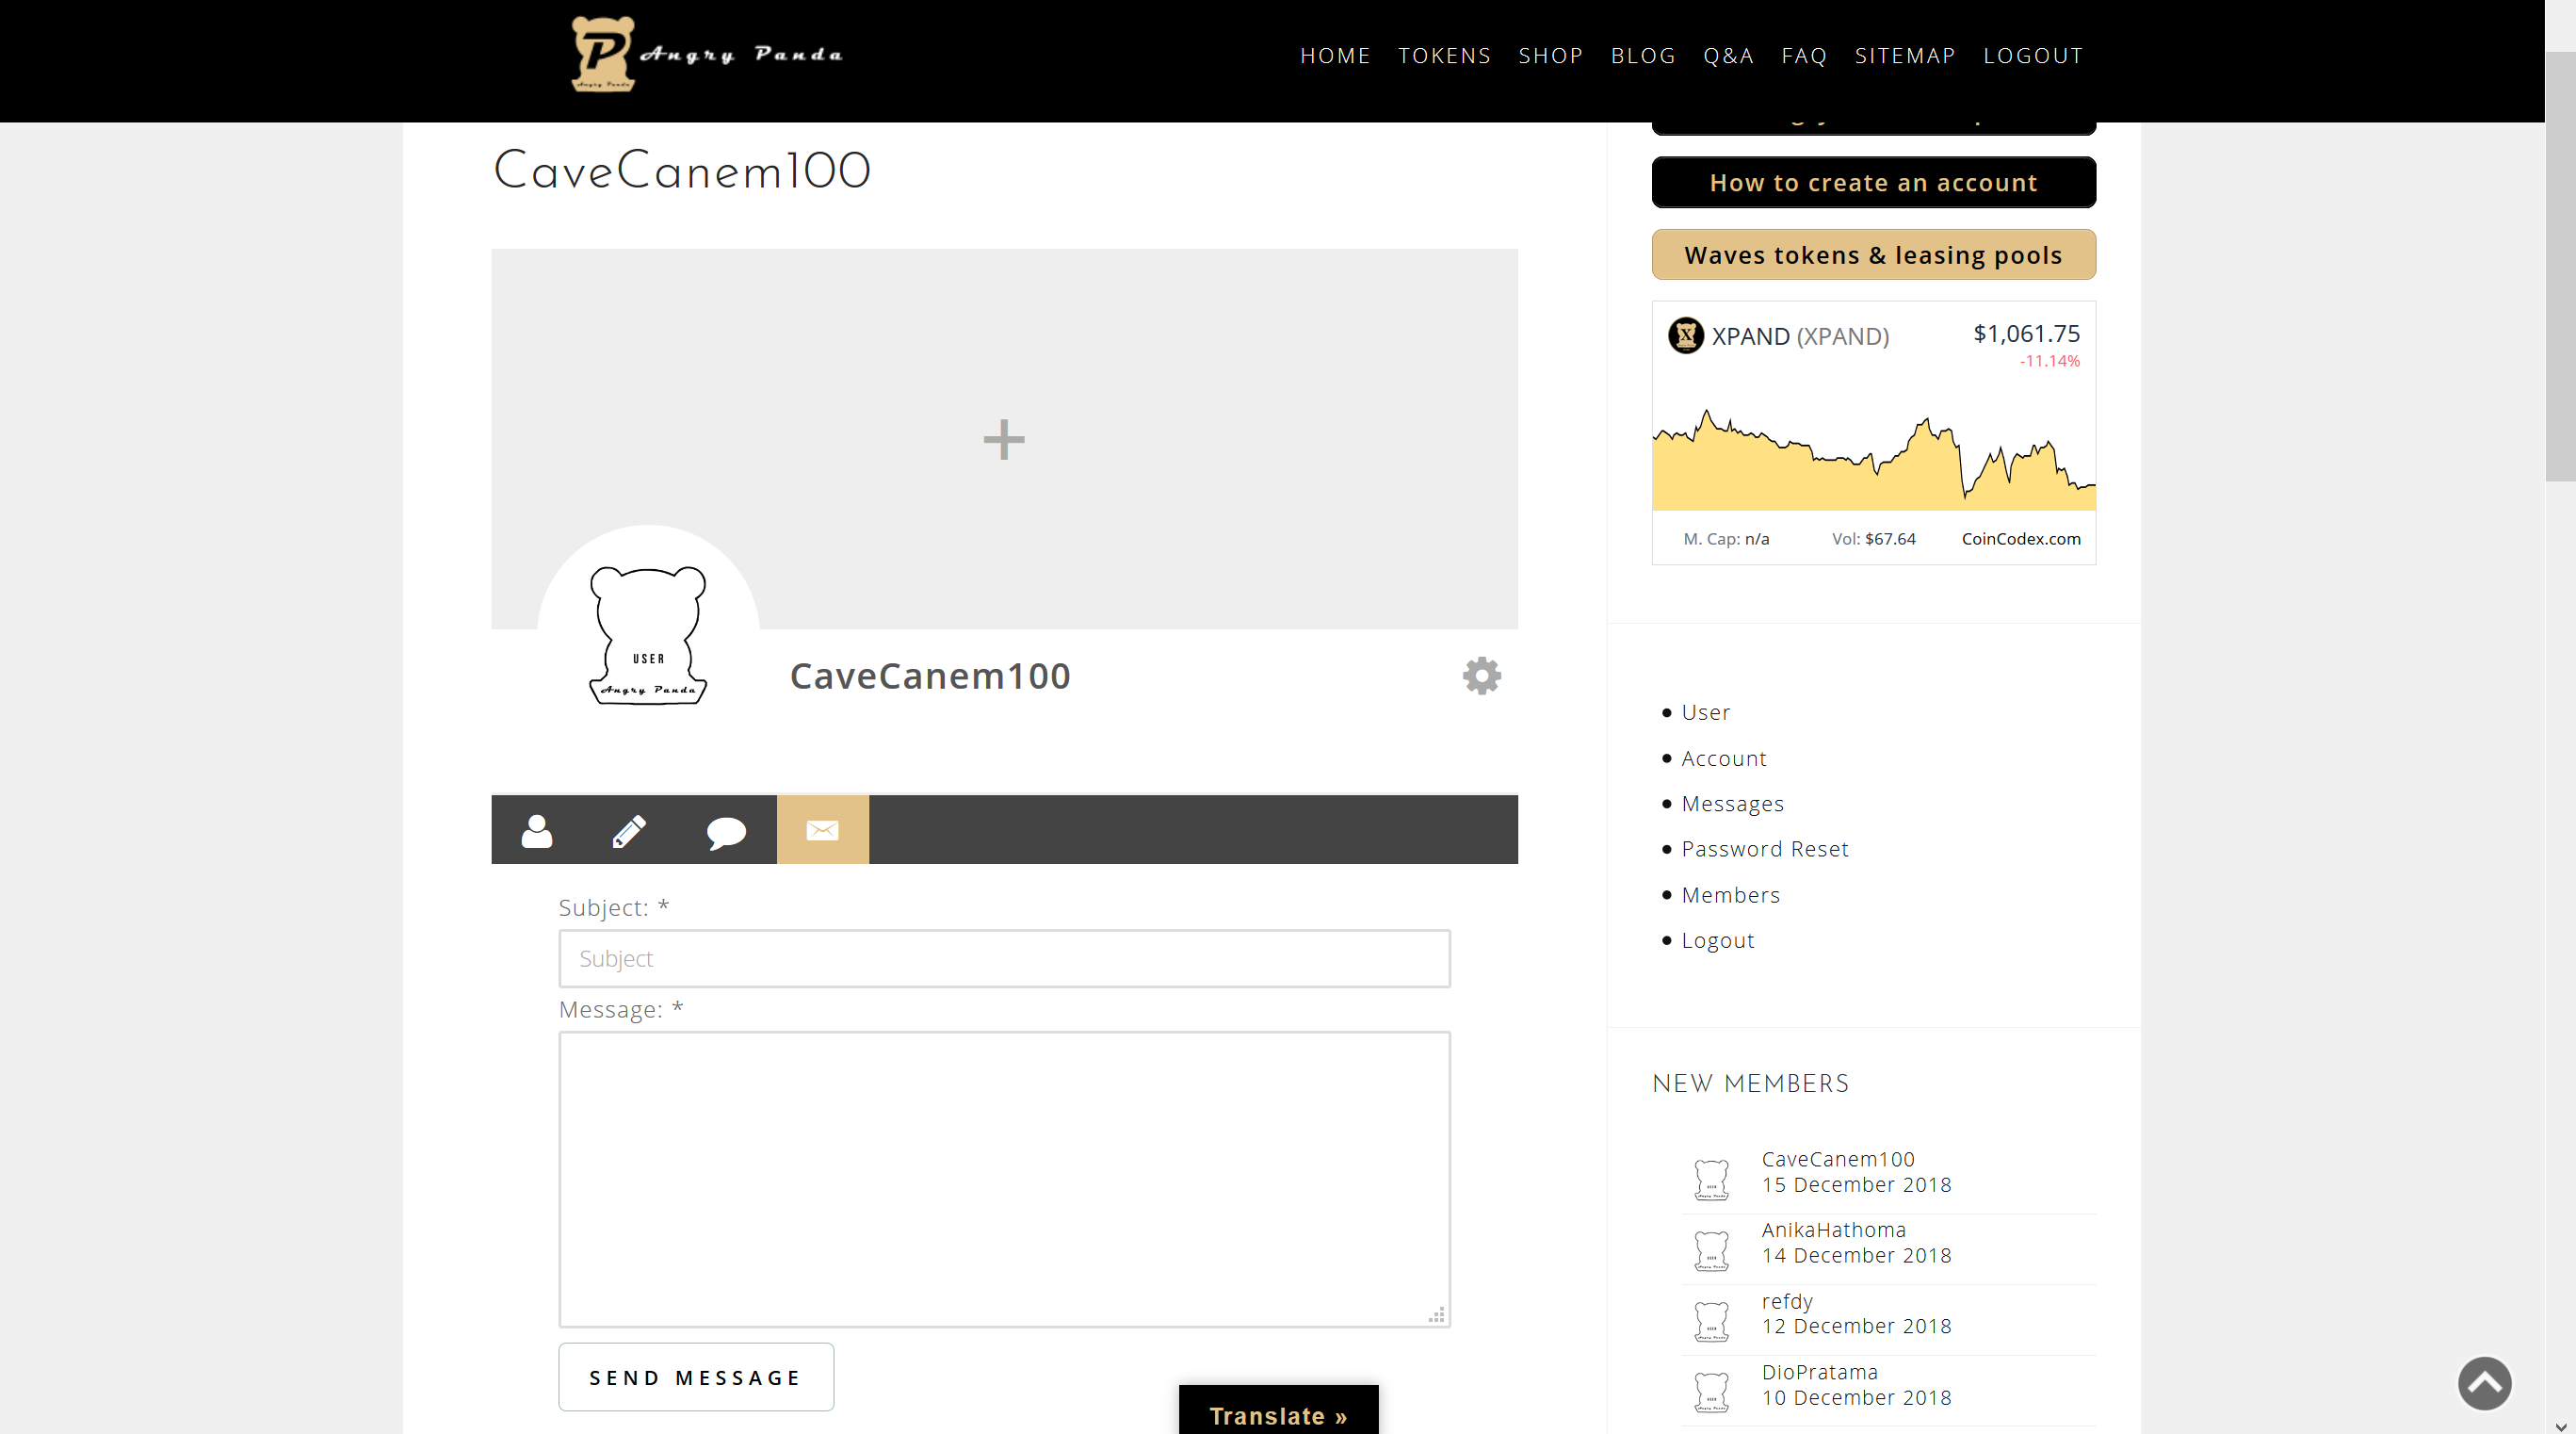2576x1434 pixels.
Task: Open the Password Reset sidebar link
Action: (x=1764, y=849)
